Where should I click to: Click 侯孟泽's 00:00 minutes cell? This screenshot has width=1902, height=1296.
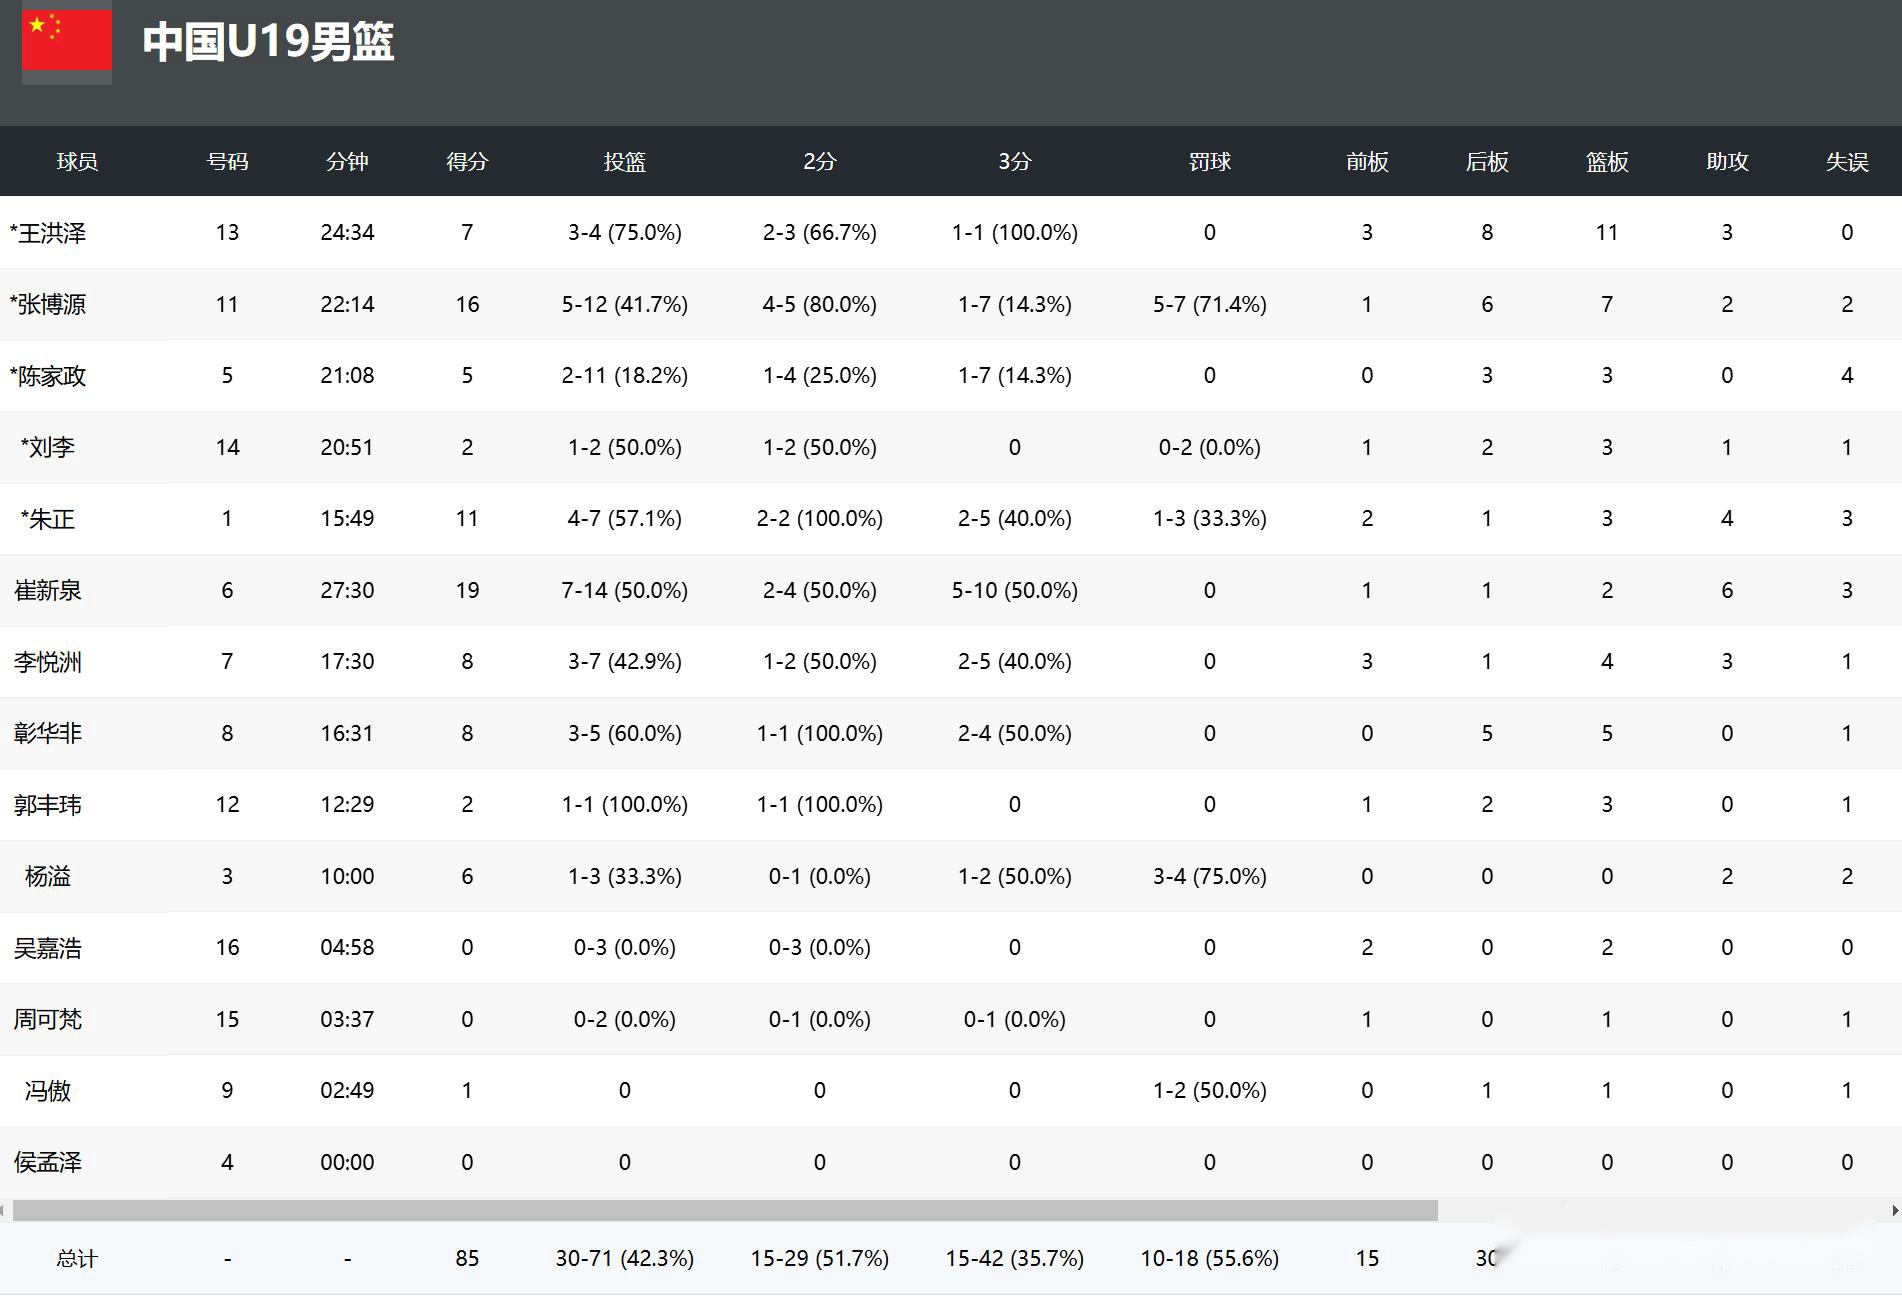pos(347,1162)
